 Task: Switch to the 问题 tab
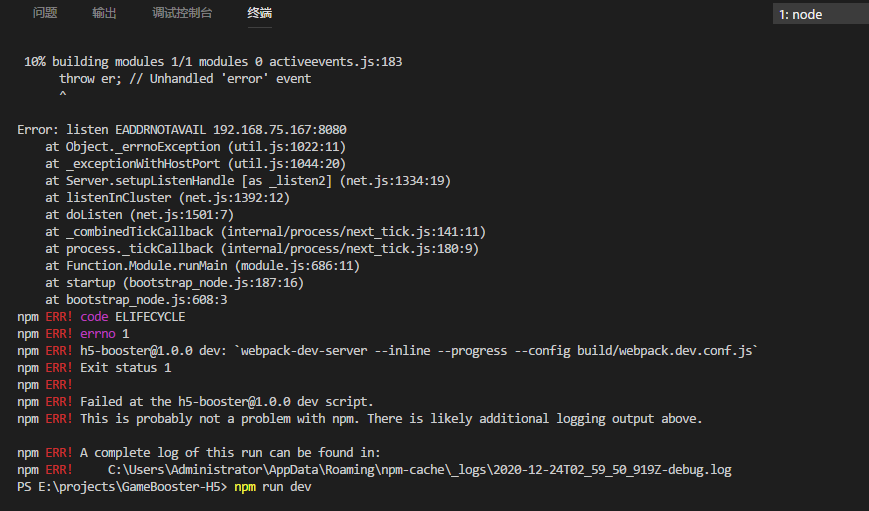pyautogui.click(x=45, y=13)
